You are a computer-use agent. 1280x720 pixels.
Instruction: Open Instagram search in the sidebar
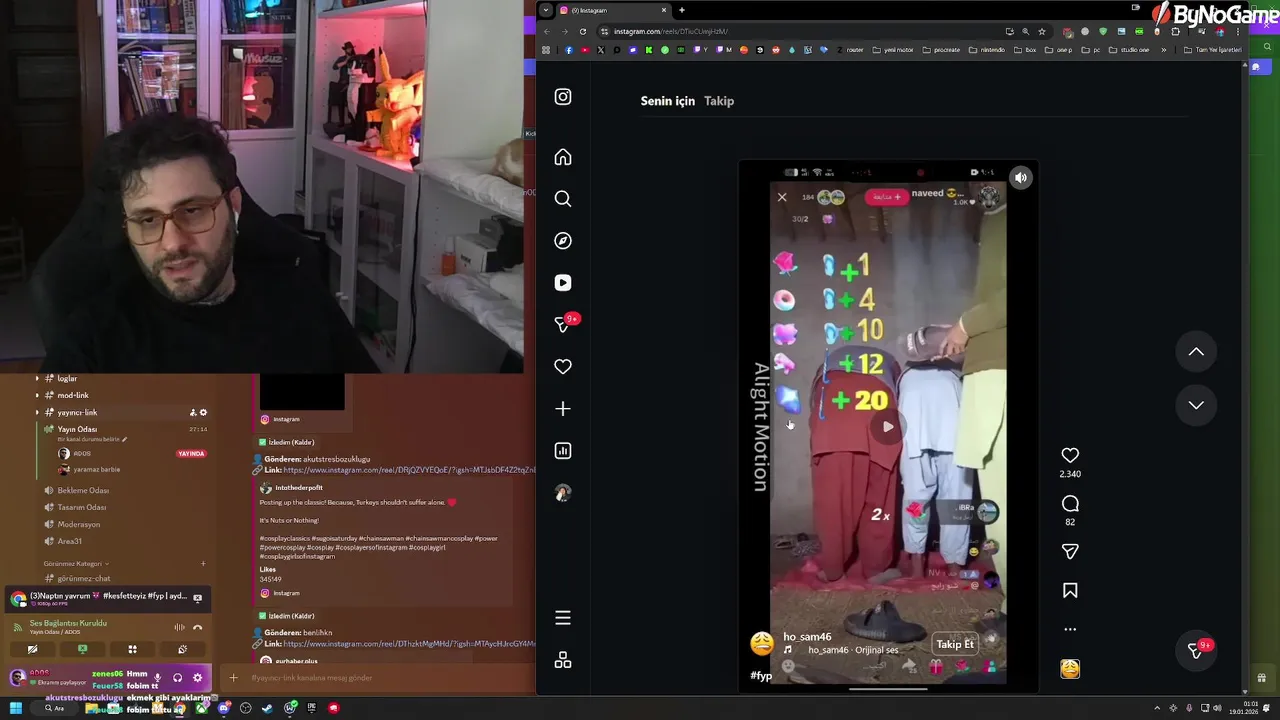(563, 199)
